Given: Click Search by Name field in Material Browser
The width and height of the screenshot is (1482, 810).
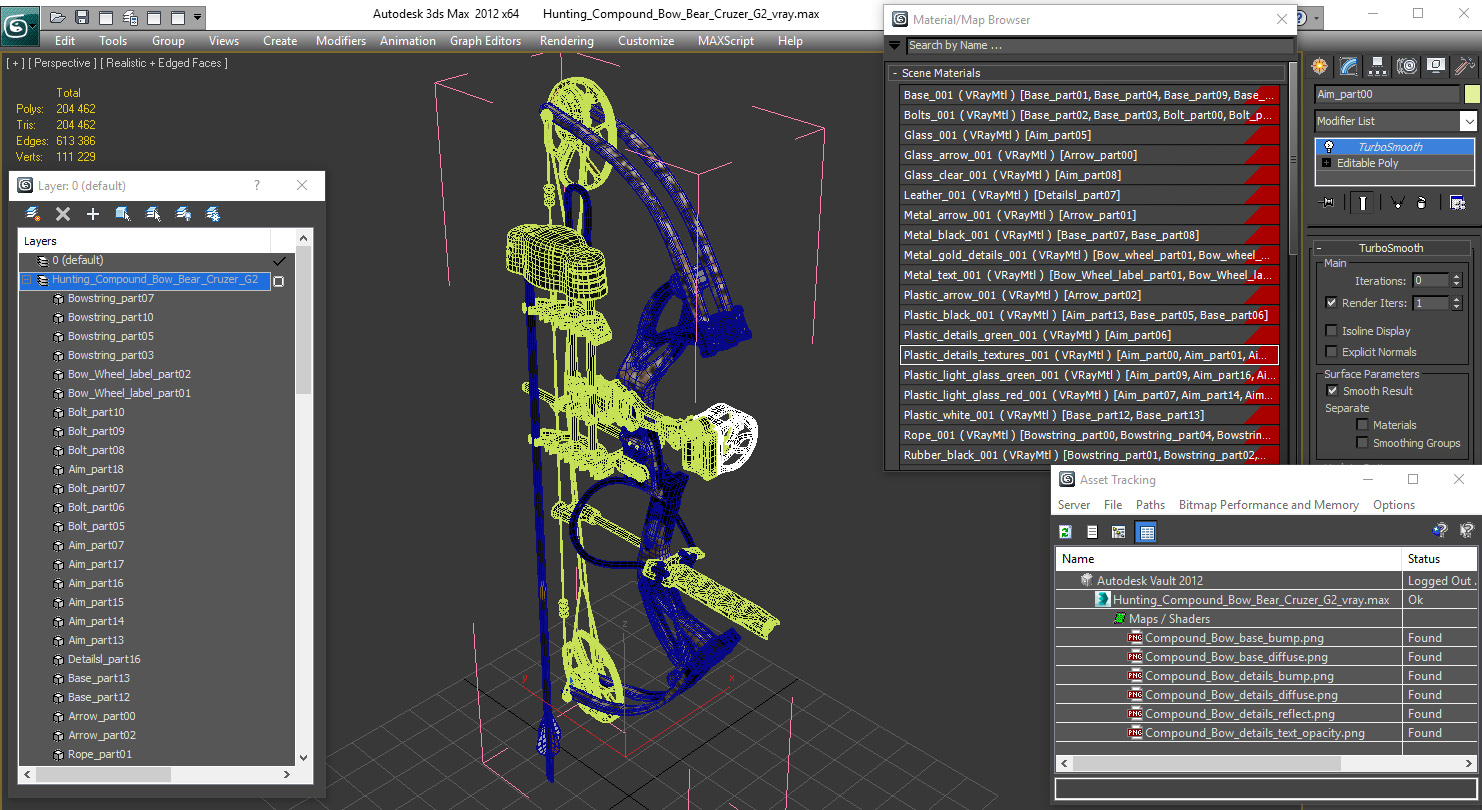Looking at the screenshot, I should click(1098, 45).
